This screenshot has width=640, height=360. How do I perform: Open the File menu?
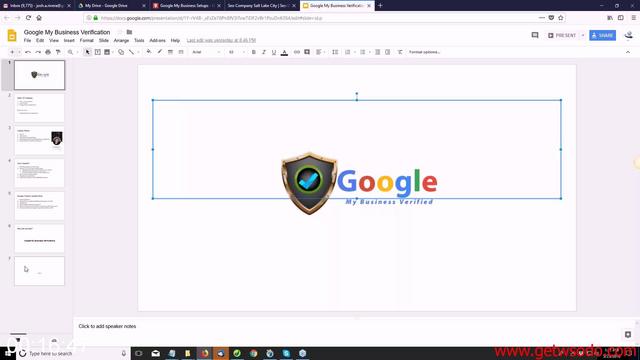click(x=27, y=40)
